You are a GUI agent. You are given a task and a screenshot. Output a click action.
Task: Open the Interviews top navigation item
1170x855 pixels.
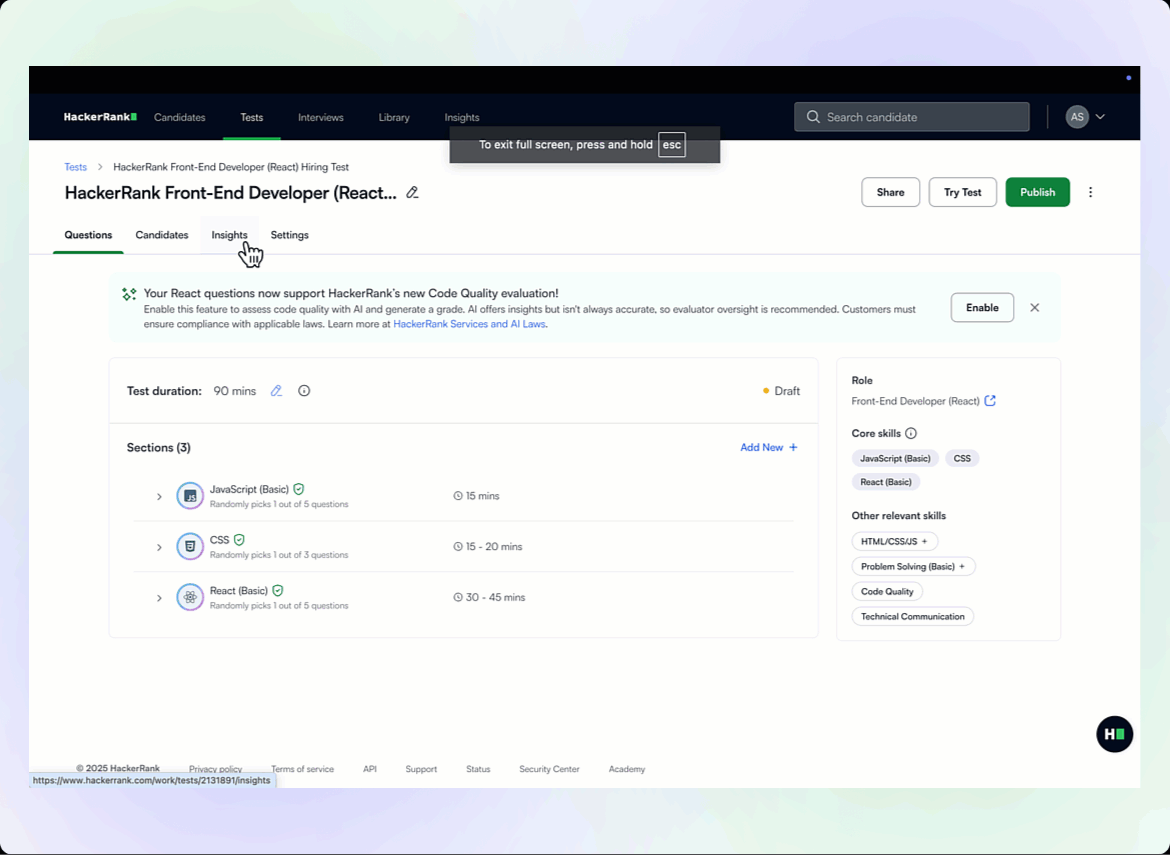click(321, 117)
